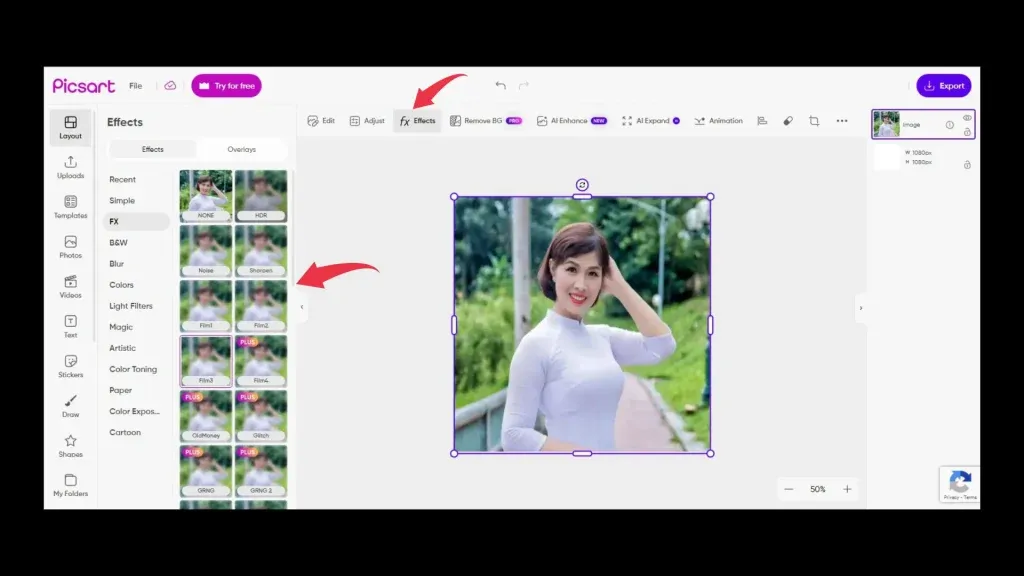Open the Photos sidebar panel
The height and width of the screenshot is (576, 1024).
(71, 247)
